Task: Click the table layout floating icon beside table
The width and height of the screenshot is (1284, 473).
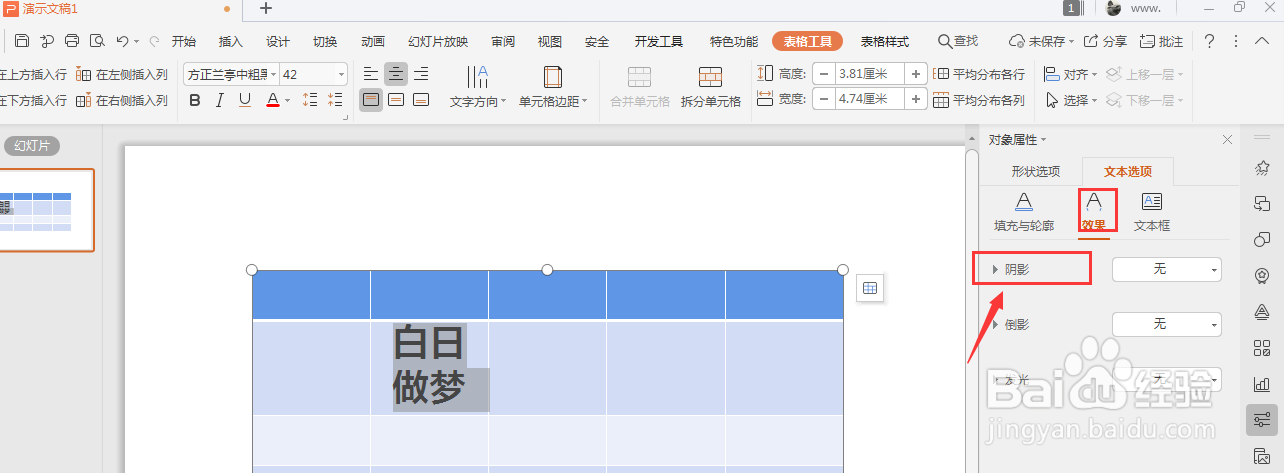Action: [x=870, y=288]
